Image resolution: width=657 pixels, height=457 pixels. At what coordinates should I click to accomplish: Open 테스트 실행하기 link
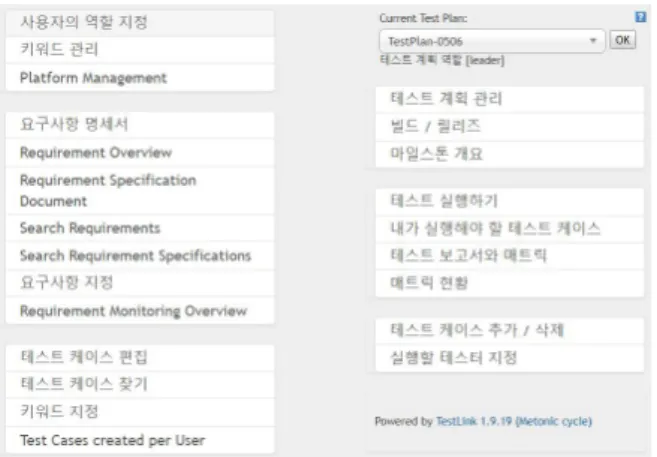coord(510,201)
